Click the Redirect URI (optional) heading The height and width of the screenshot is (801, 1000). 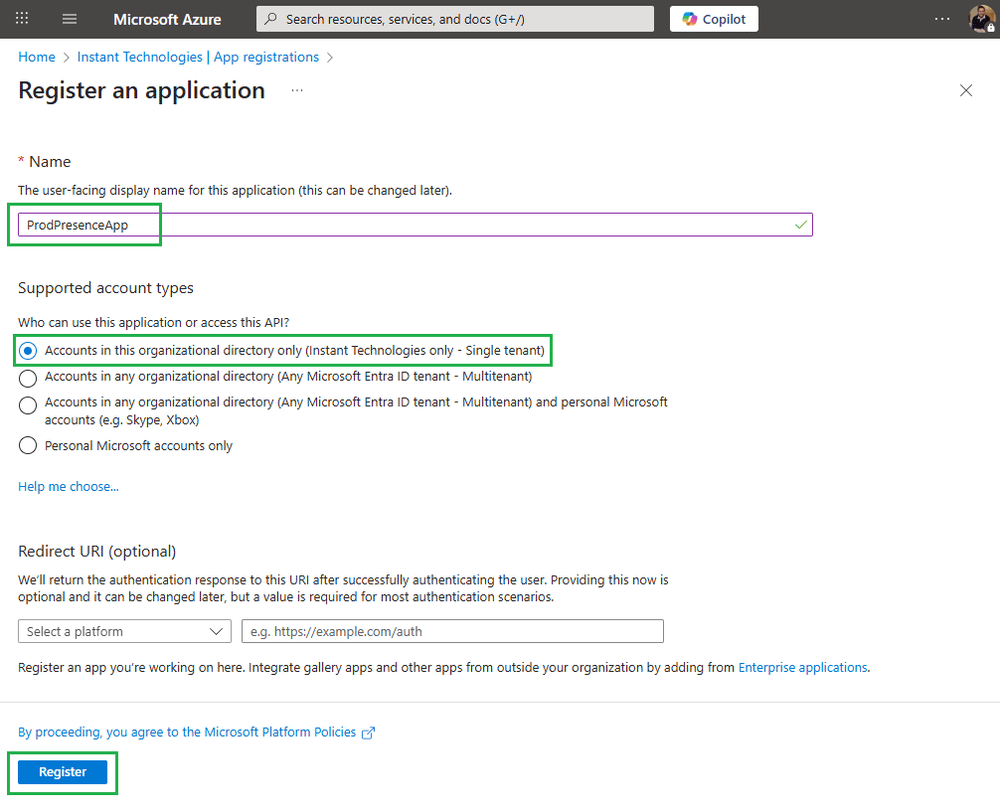tap(97, 551)
